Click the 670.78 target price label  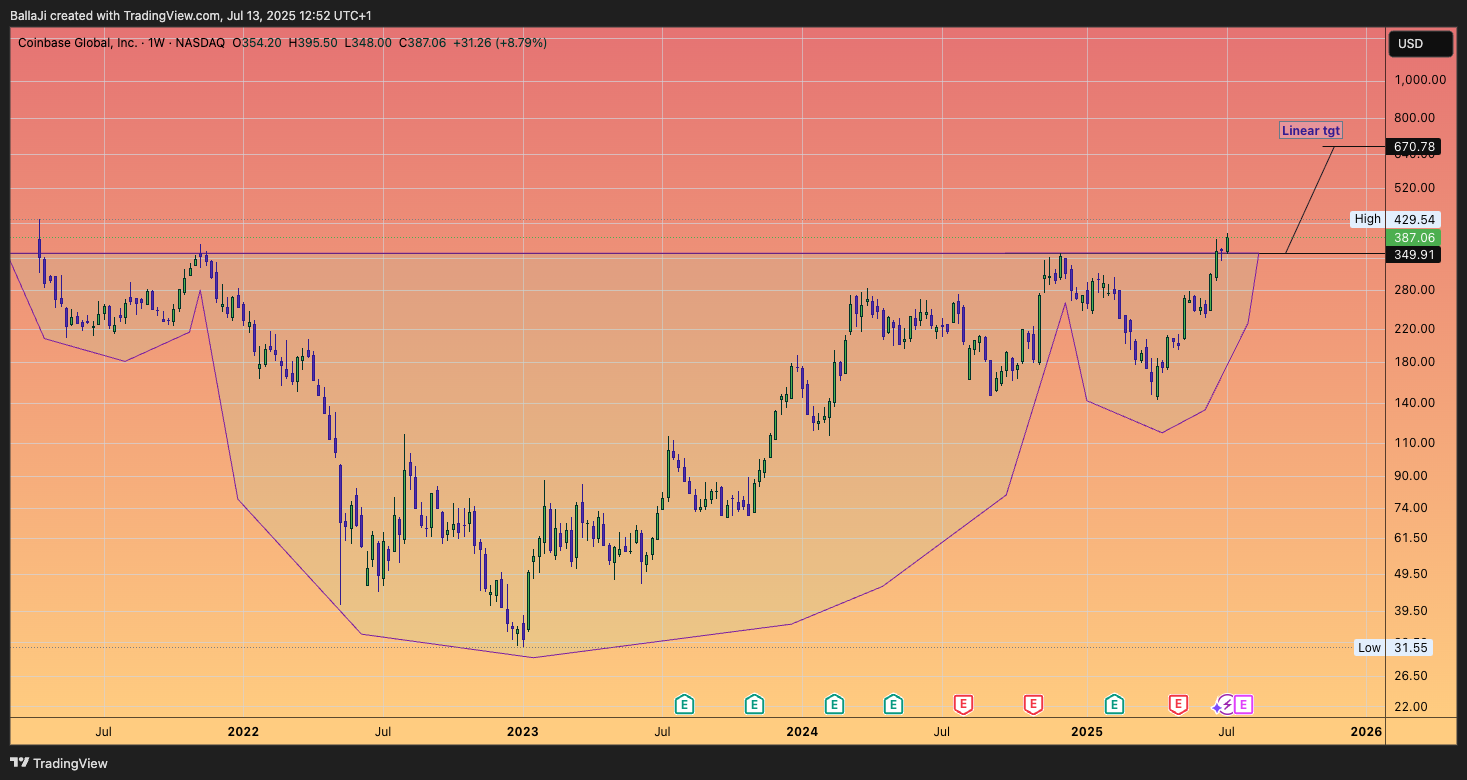(x=1415, y=147)
